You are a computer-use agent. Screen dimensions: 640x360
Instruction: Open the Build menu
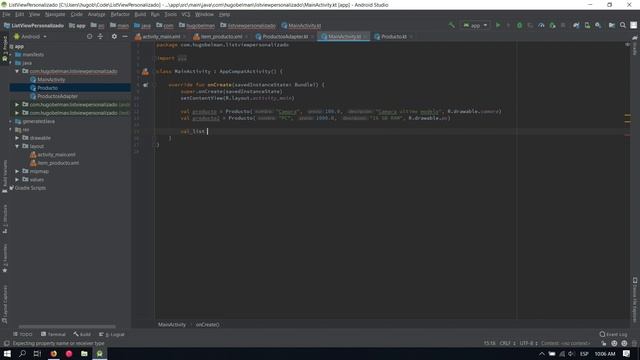pos(140,14)
